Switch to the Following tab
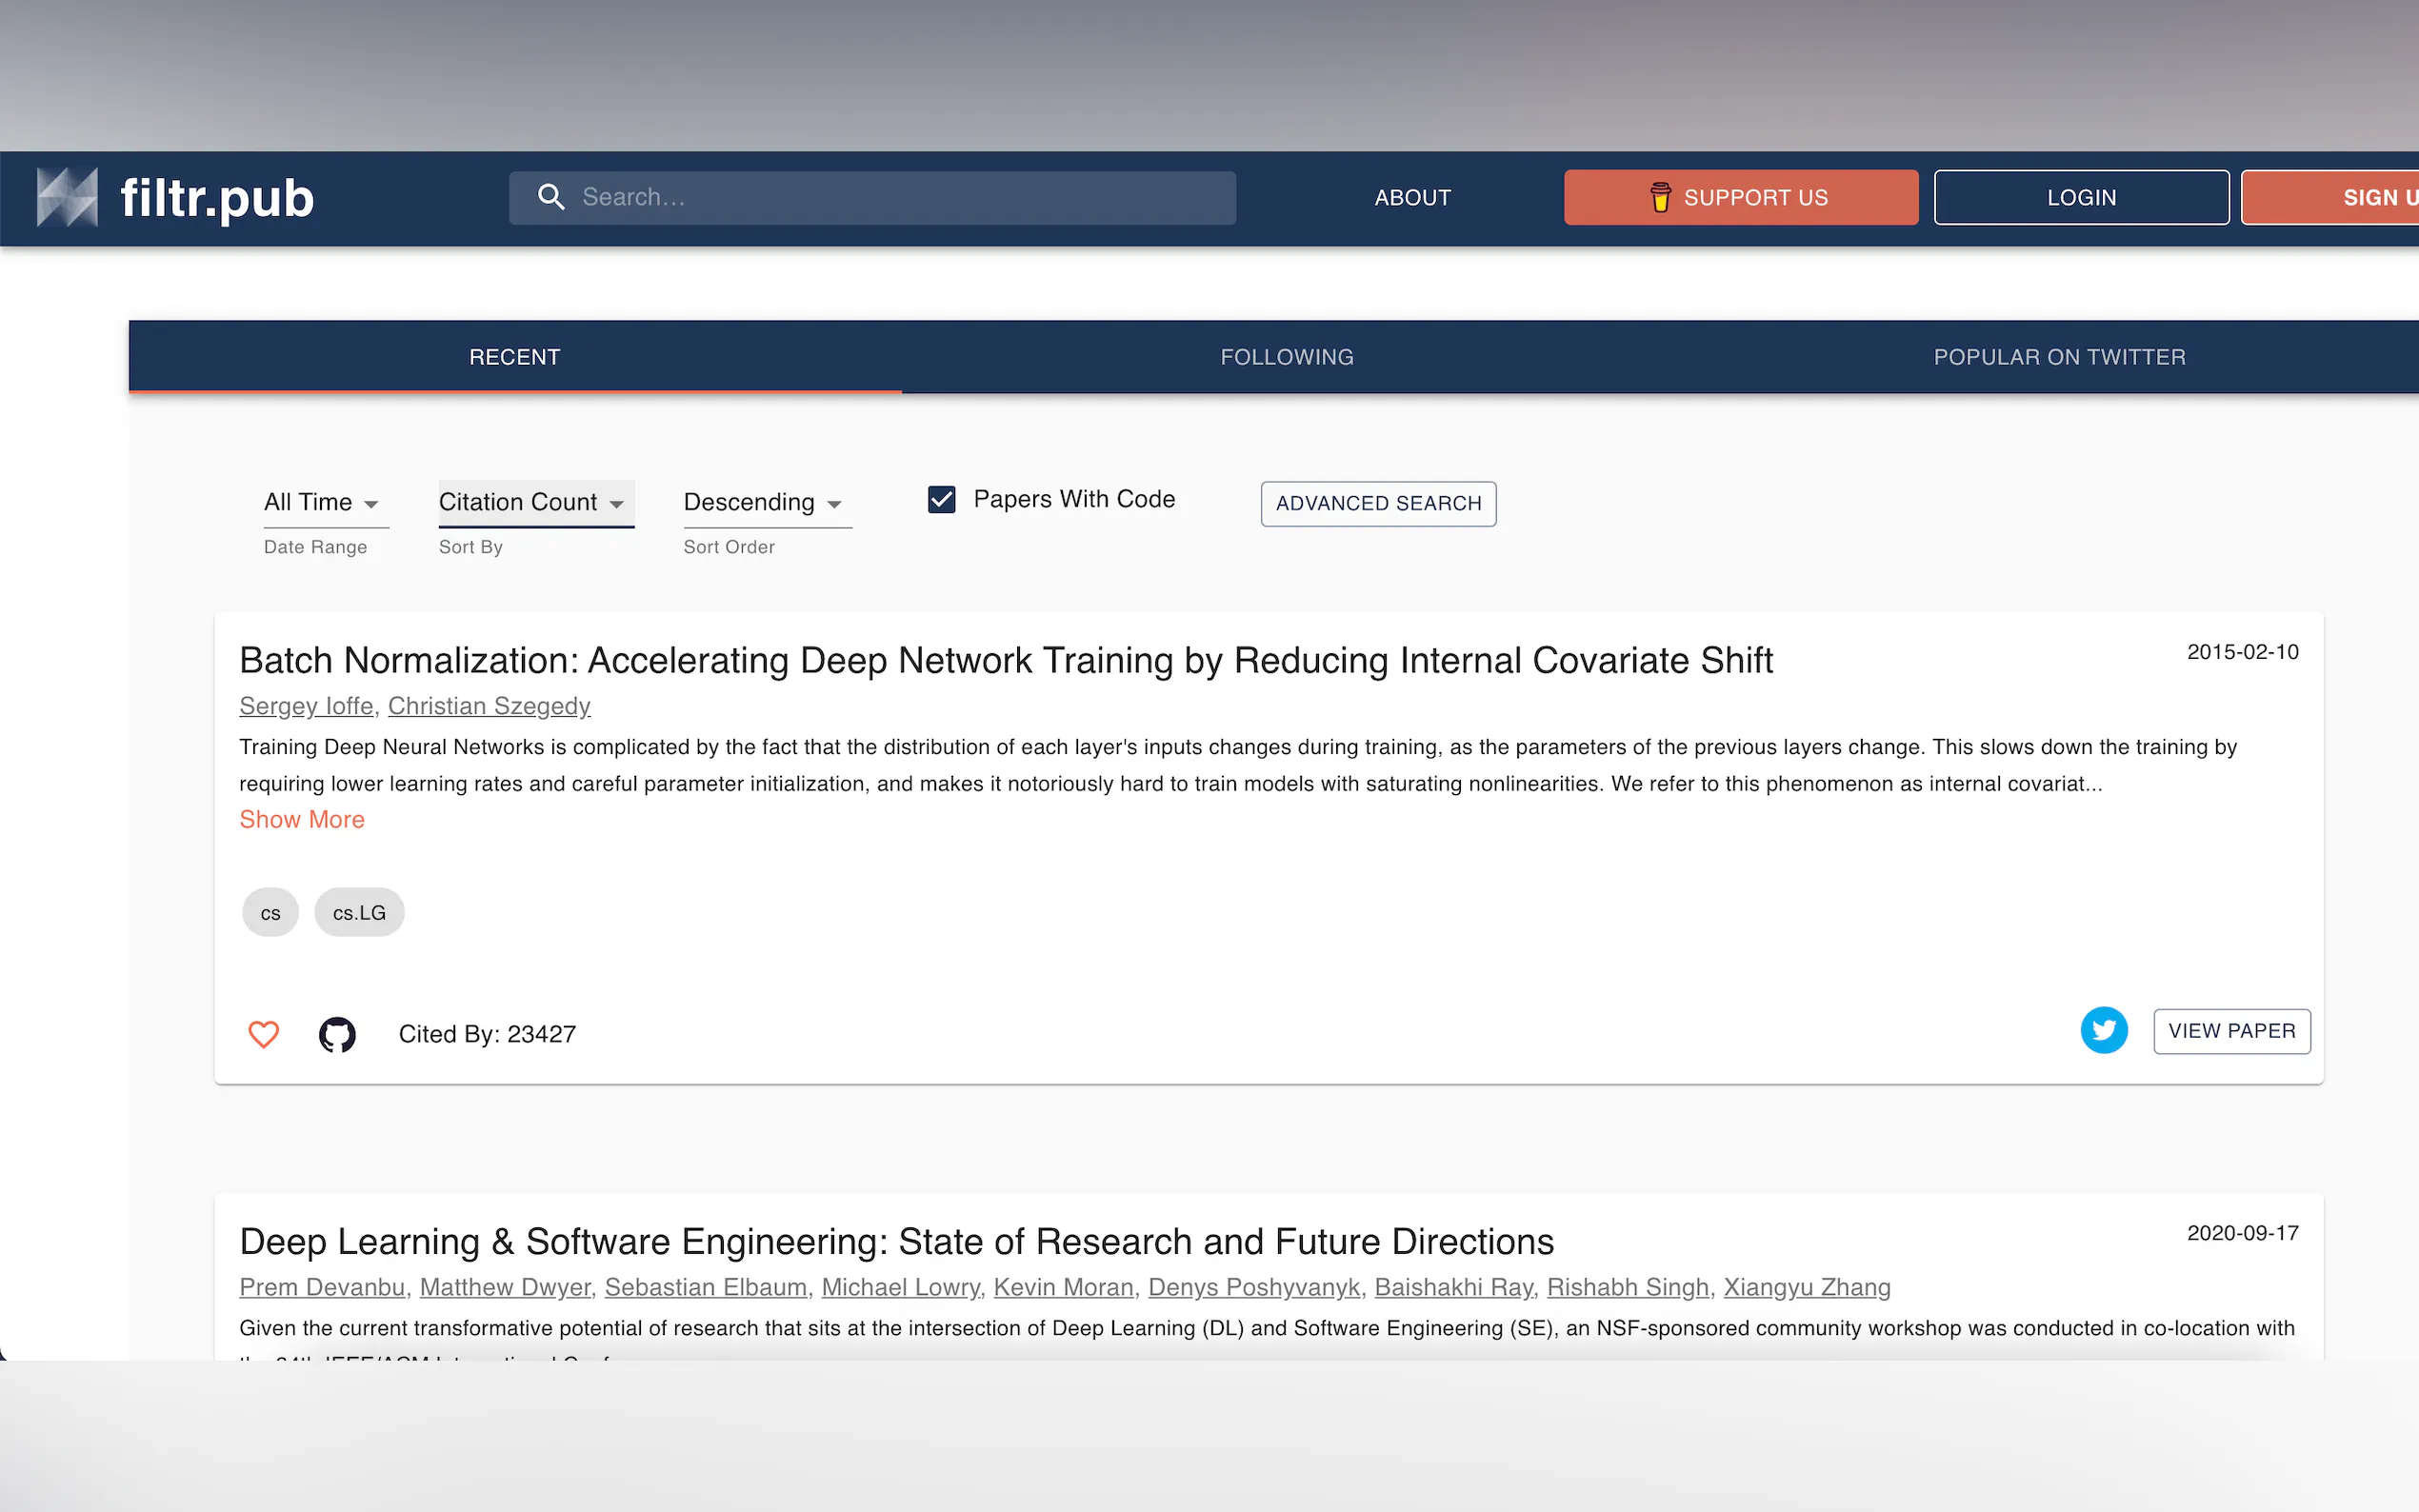Screen dimensions: 2419x1512 click(1286, 357)
